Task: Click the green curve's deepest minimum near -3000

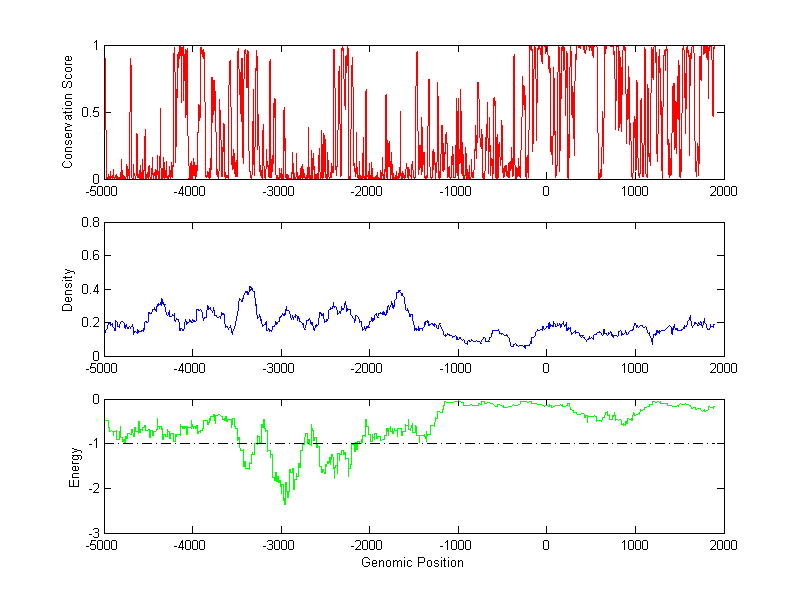Action: [285, 503]
